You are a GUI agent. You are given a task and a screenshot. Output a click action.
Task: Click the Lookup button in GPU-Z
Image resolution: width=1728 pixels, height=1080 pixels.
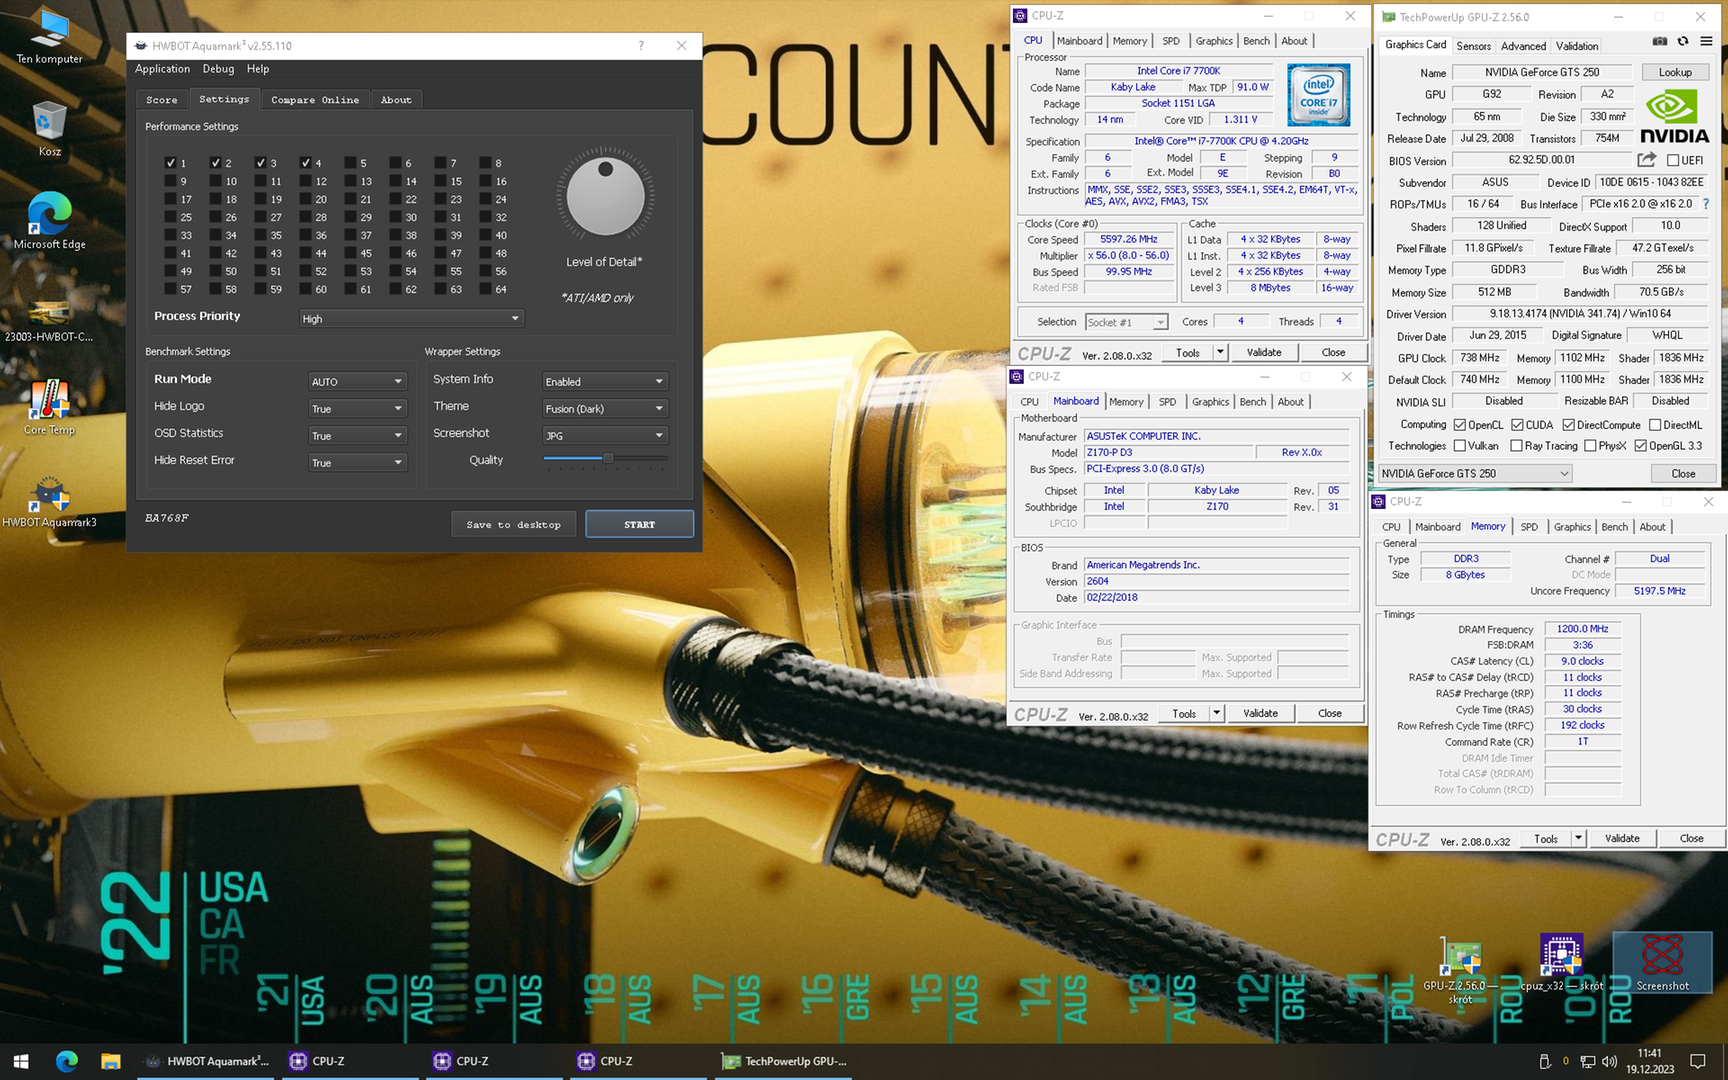tap(1675, 72)
